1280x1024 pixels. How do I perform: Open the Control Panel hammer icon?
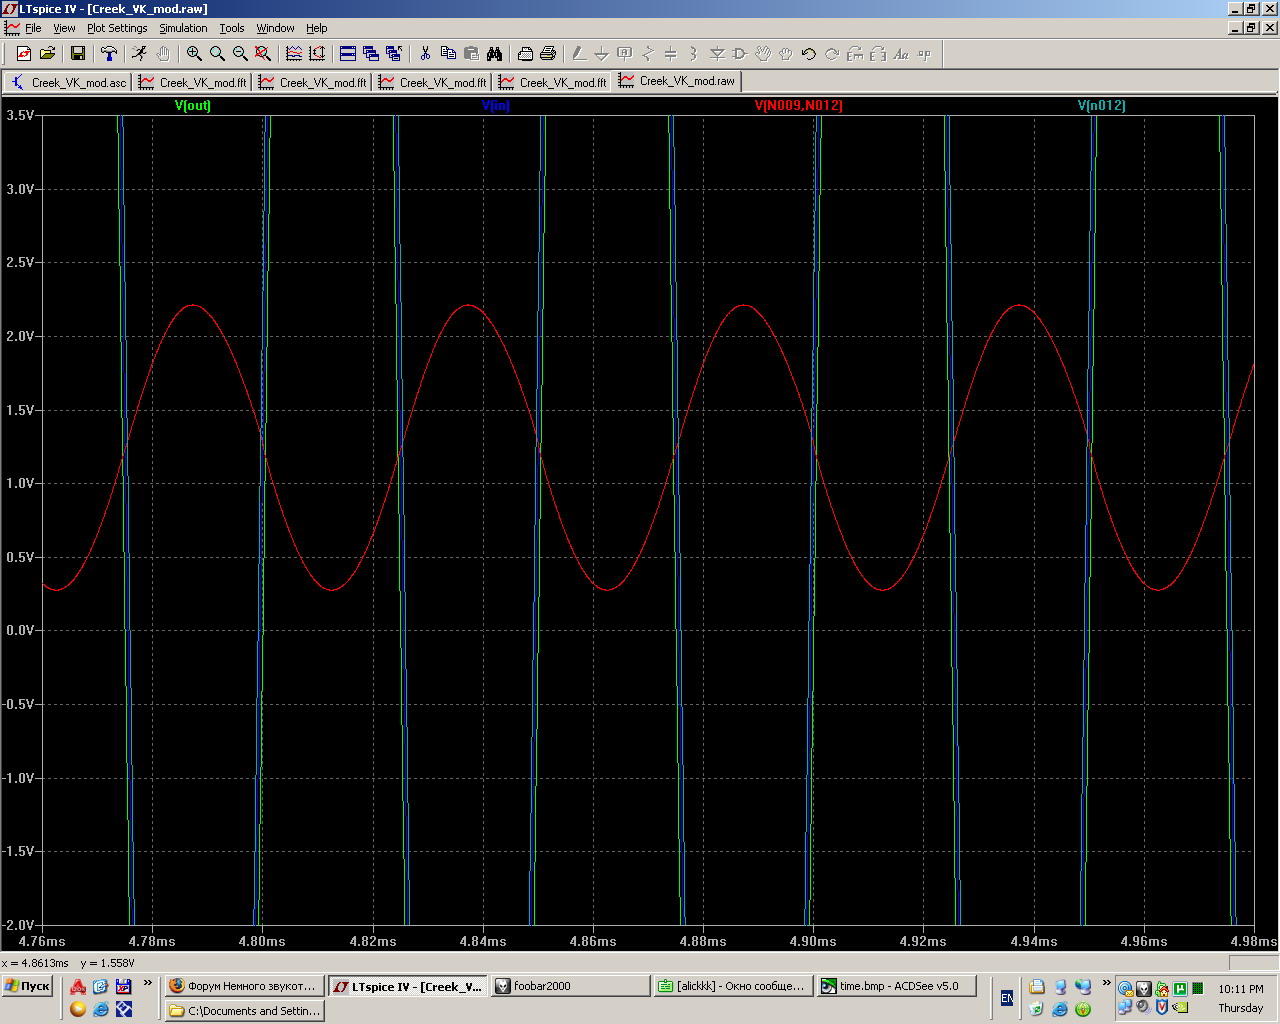(x=109, y=54)
